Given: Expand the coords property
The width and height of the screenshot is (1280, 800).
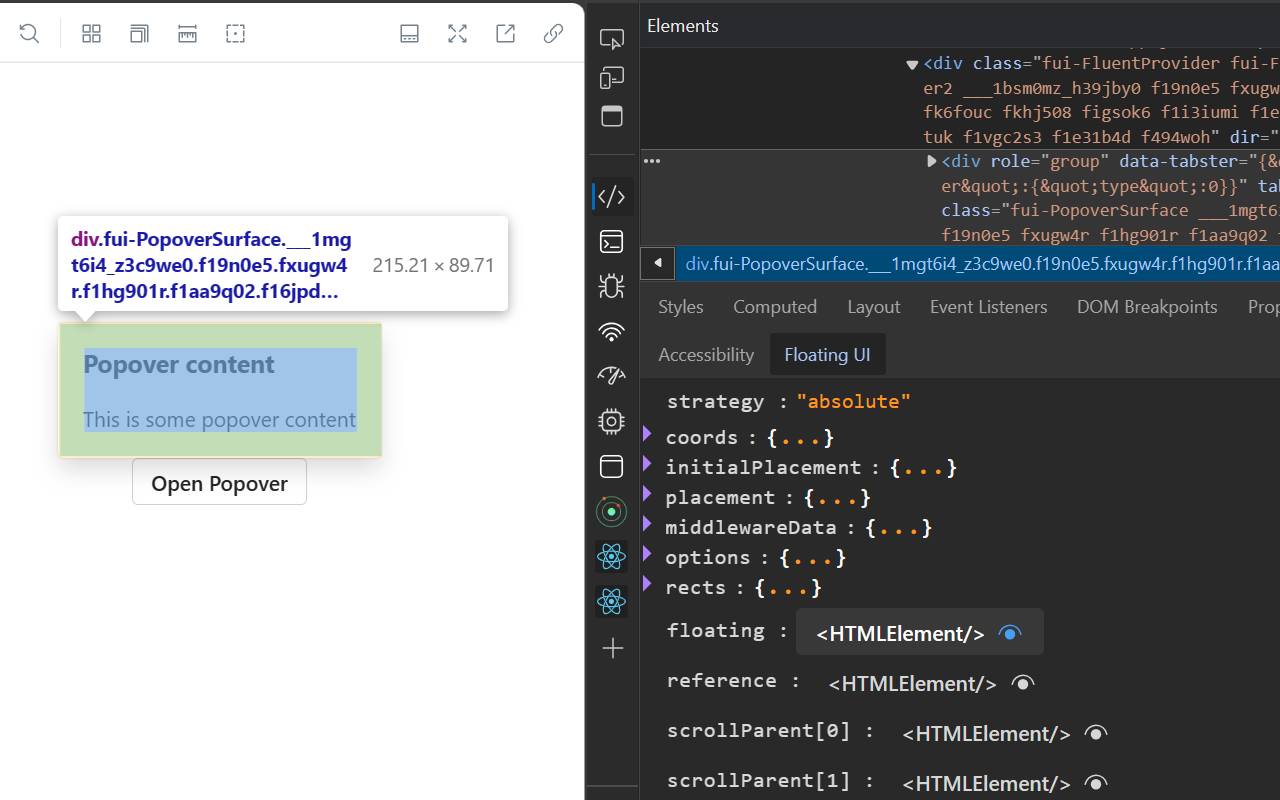Looking at the screenshot, I should click(647, 434).
